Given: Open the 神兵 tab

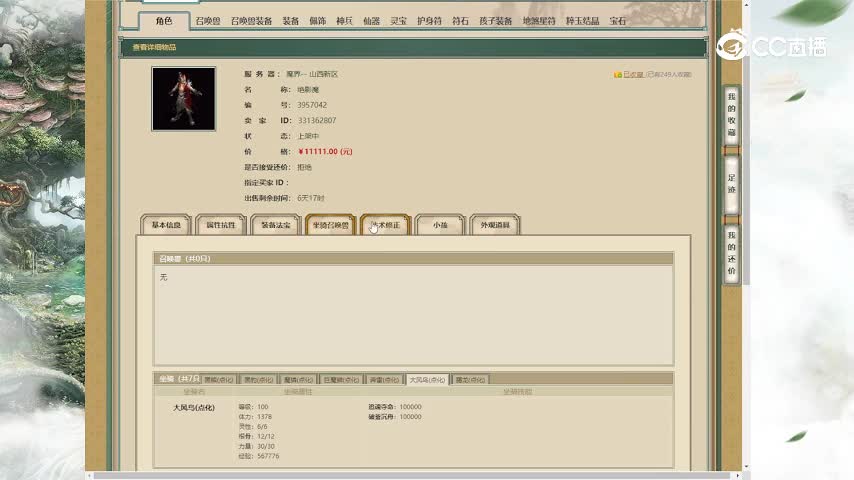Looking at the screenshot, I should point(344,21).
